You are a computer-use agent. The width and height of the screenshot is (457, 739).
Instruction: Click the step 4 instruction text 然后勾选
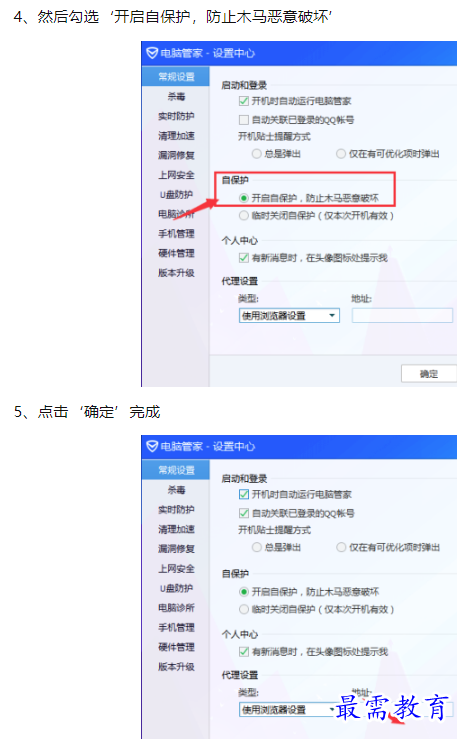point(68,17)
